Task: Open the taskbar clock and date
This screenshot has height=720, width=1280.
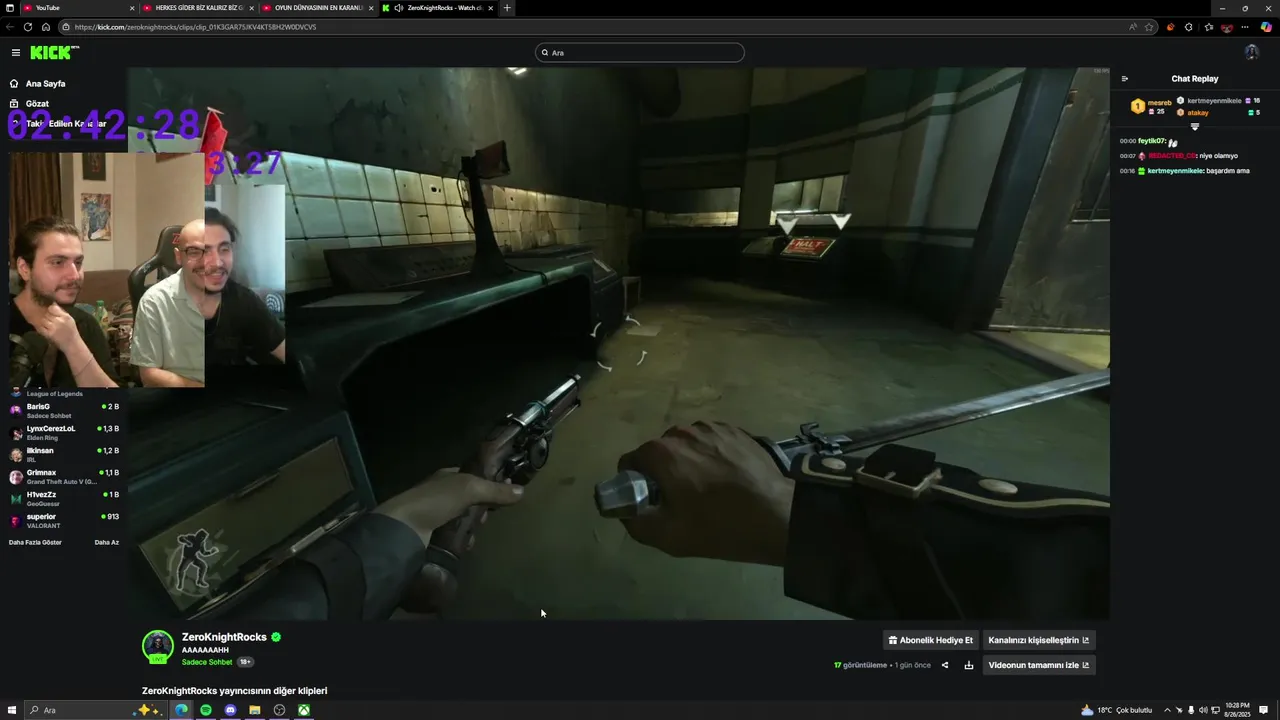Action: (x=1237, y=710)
